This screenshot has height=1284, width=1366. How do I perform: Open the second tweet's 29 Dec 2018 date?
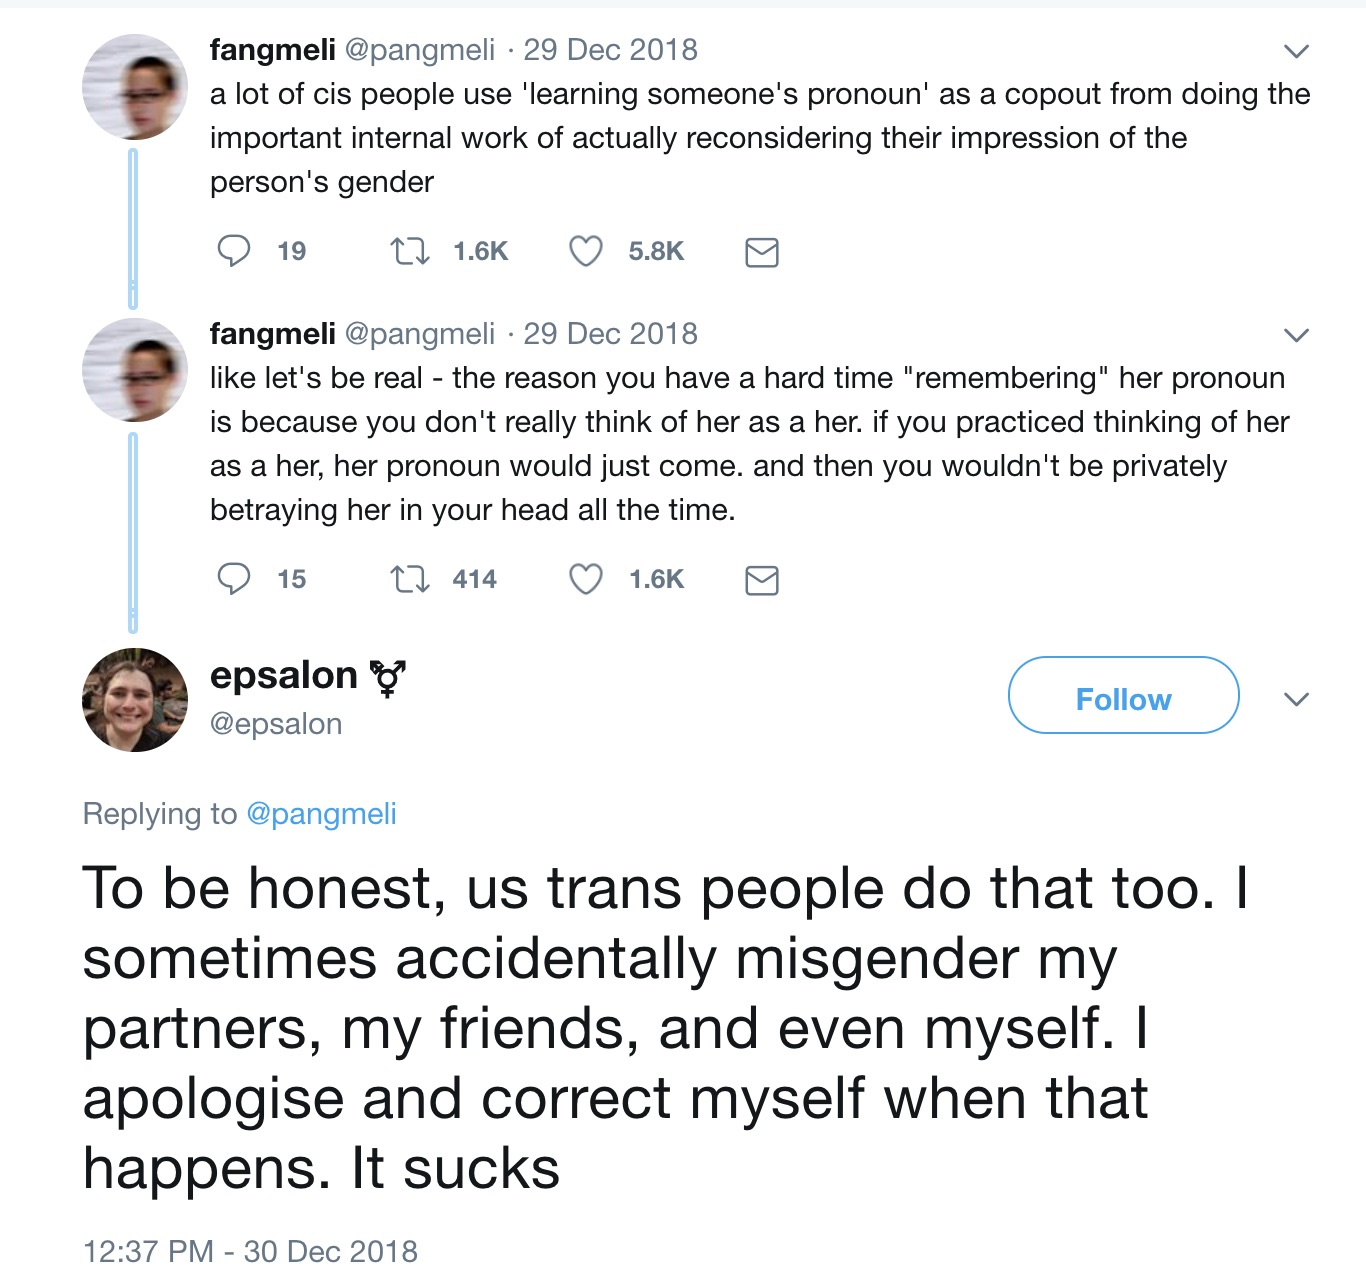coord(610,333)
